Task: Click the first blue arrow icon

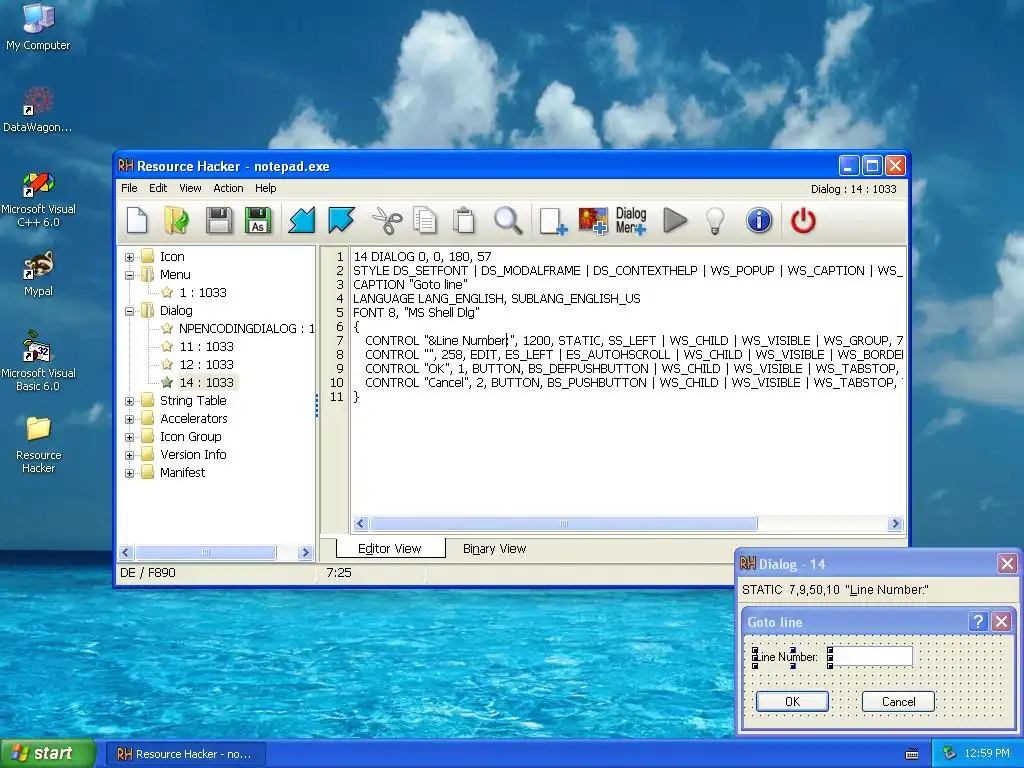Action: coord(302,220)
